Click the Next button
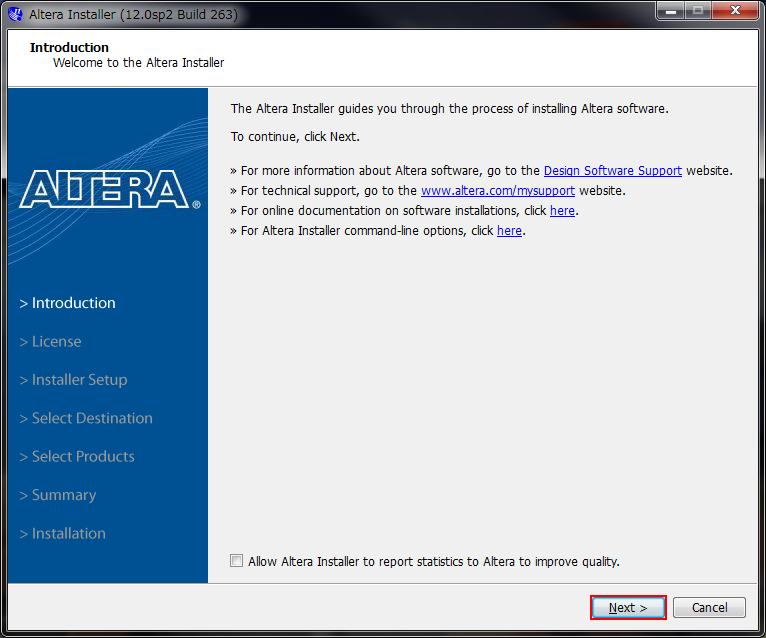This screenshot has width=766, height=638. [628, 607]
